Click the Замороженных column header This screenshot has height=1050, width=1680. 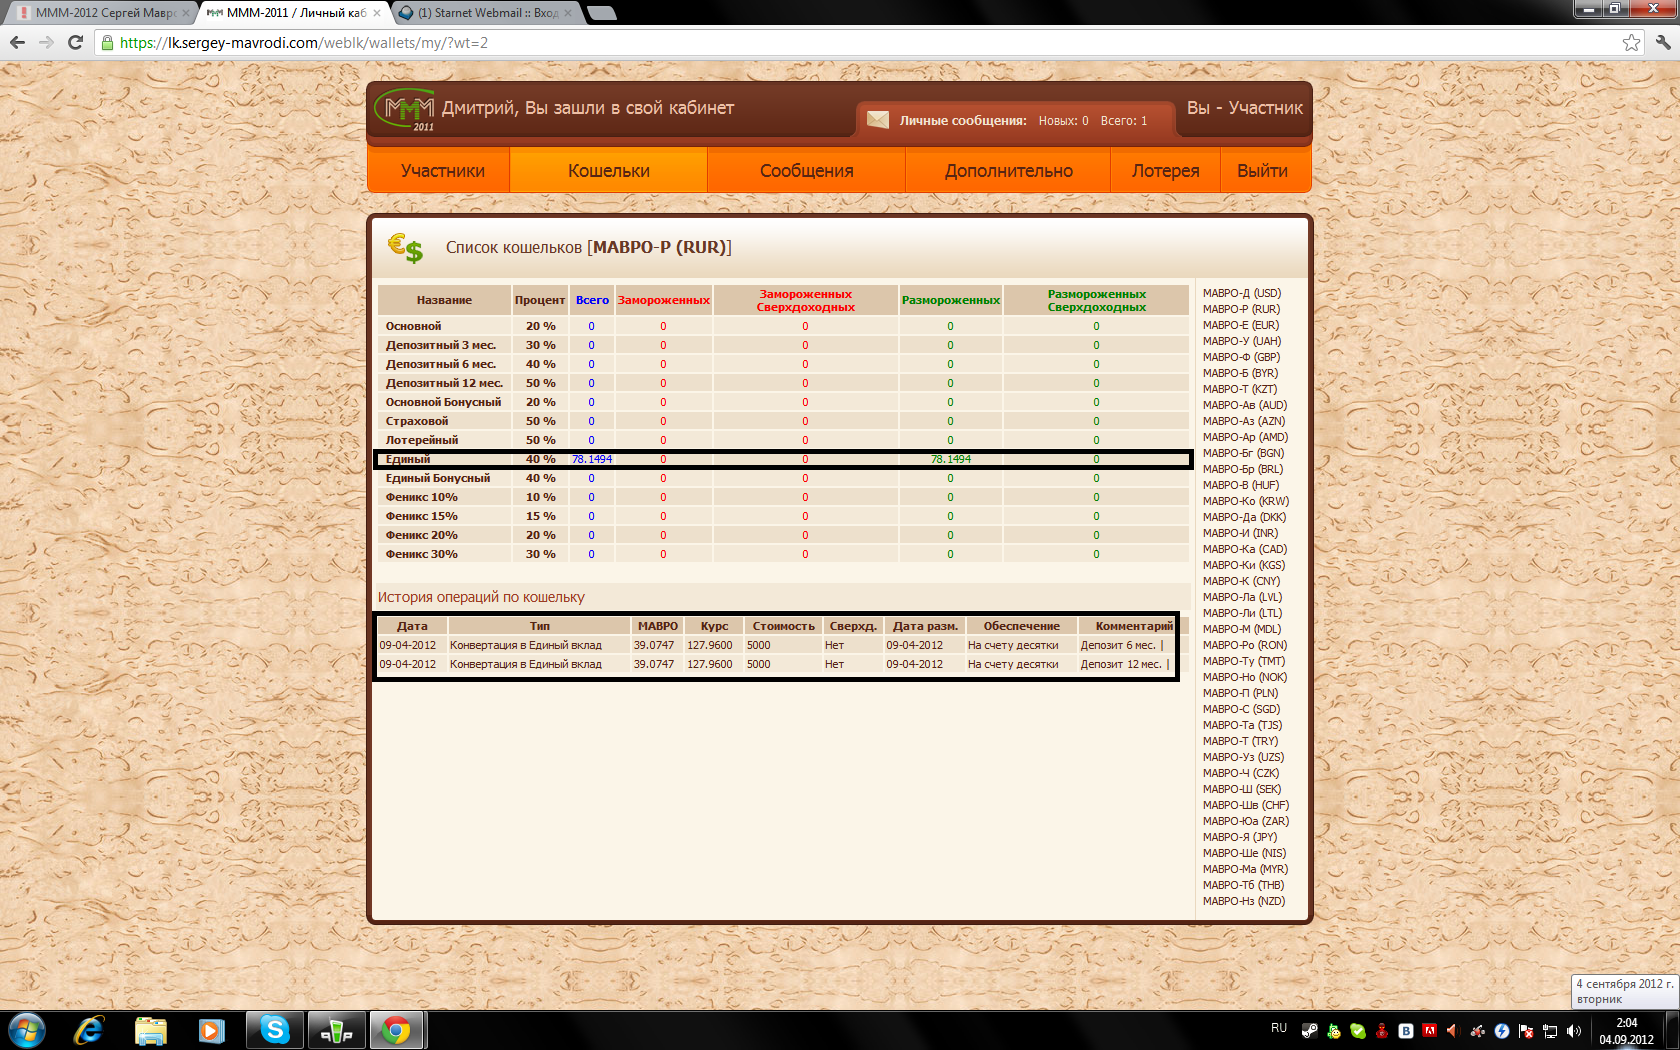[664, 300]
